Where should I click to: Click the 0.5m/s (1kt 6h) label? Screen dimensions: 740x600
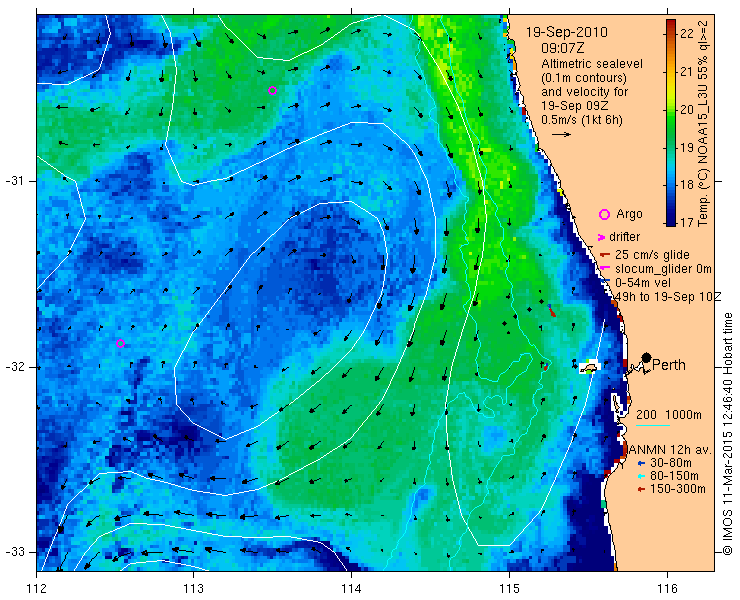[x=581, y=120]
